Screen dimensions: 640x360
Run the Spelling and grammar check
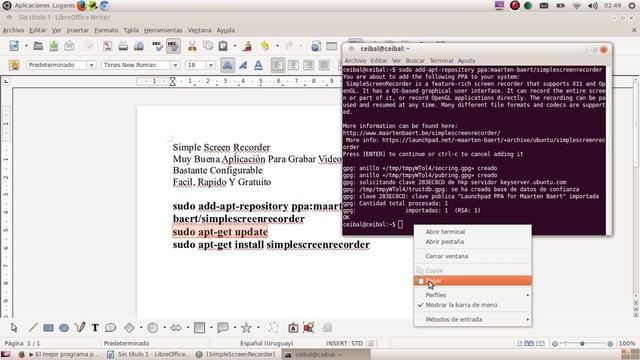point(157,46)
